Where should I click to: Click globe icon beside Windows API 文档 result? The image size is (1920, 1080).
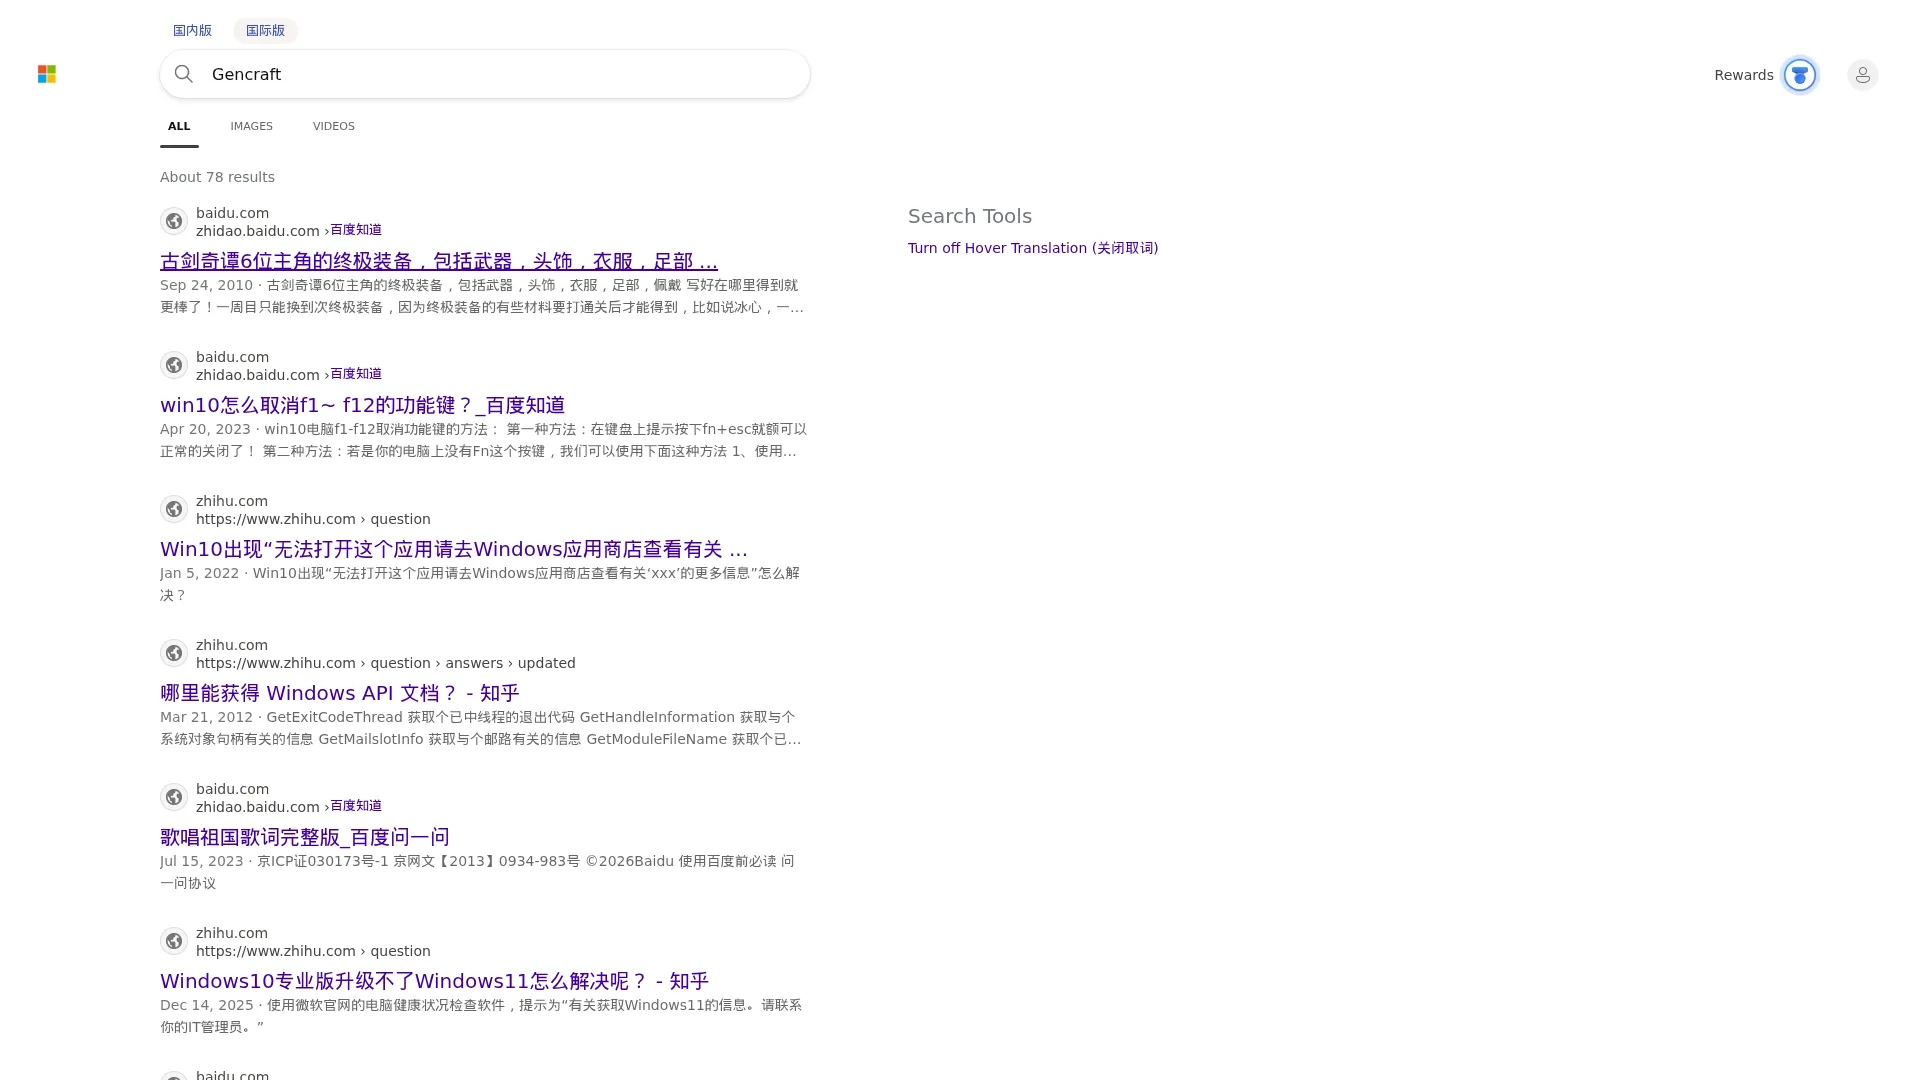click(x=174, y=653)
